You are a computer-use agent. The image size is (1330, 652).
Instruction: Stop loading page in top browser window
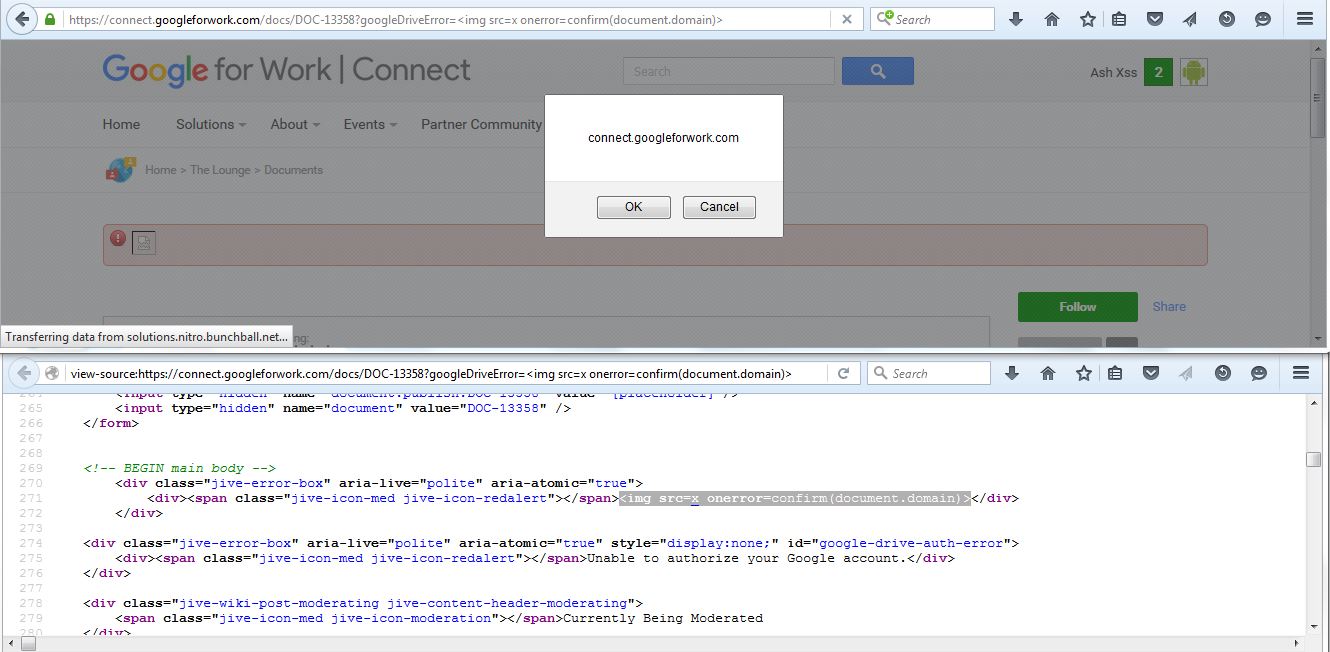click(847, 19)
